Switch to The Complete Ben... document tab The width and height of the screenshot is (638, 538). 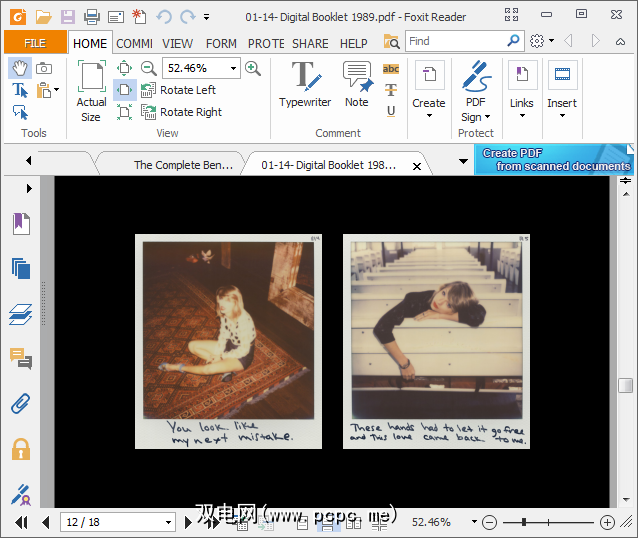tap(183, 165)
